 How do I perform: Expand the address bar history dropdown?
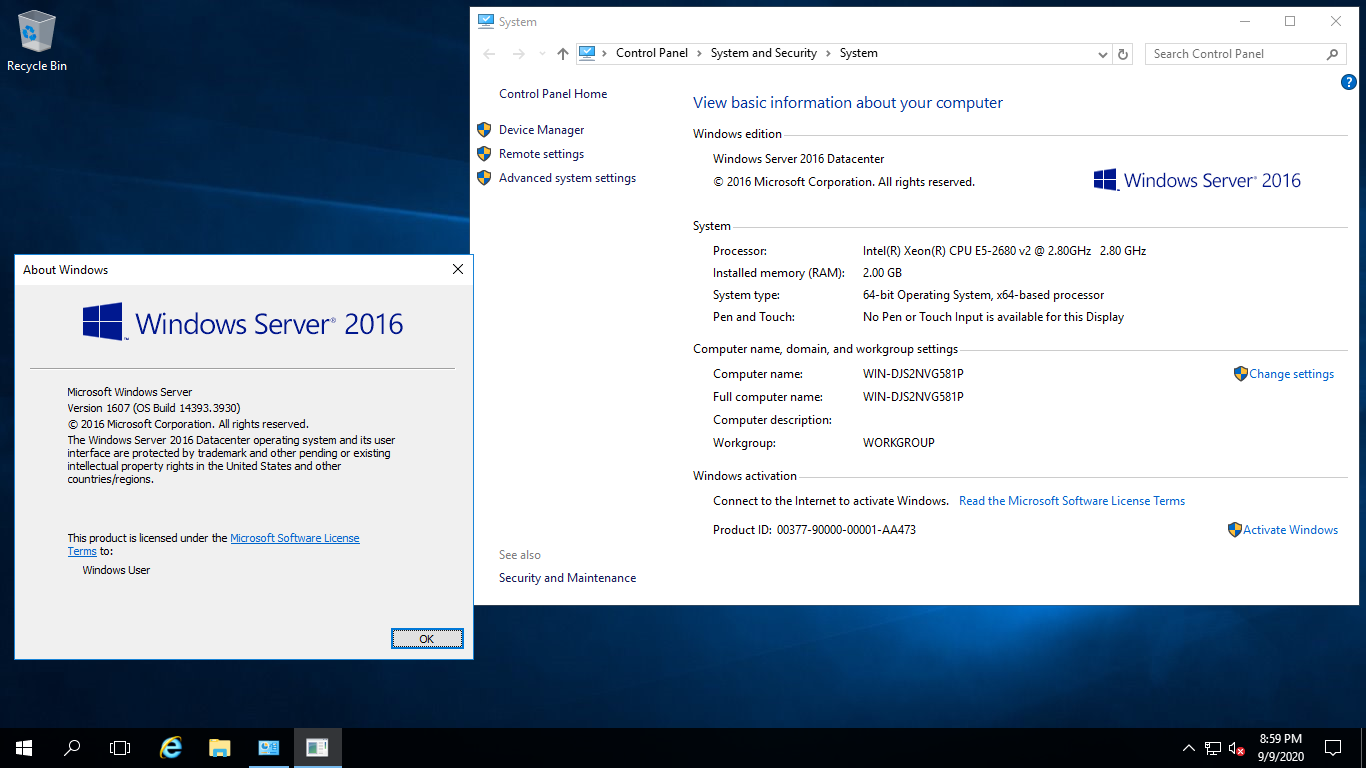1103,54
